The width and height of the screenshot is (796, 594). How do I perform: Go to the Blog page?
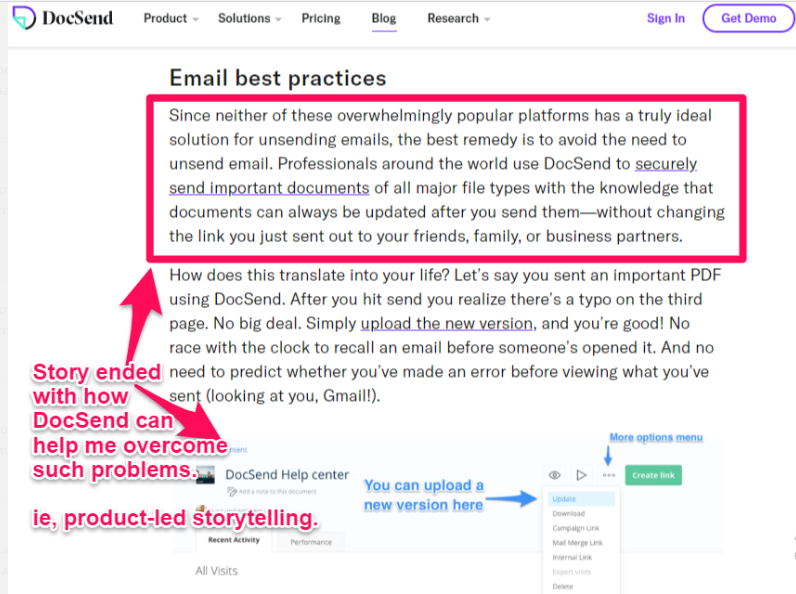coord(384,18)
